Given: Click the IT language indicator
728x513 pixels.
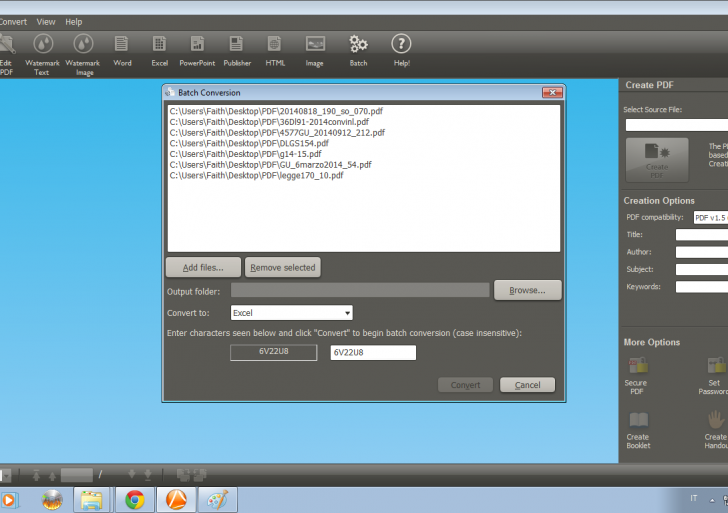Looking at the screenshot, I should (694, 498).
